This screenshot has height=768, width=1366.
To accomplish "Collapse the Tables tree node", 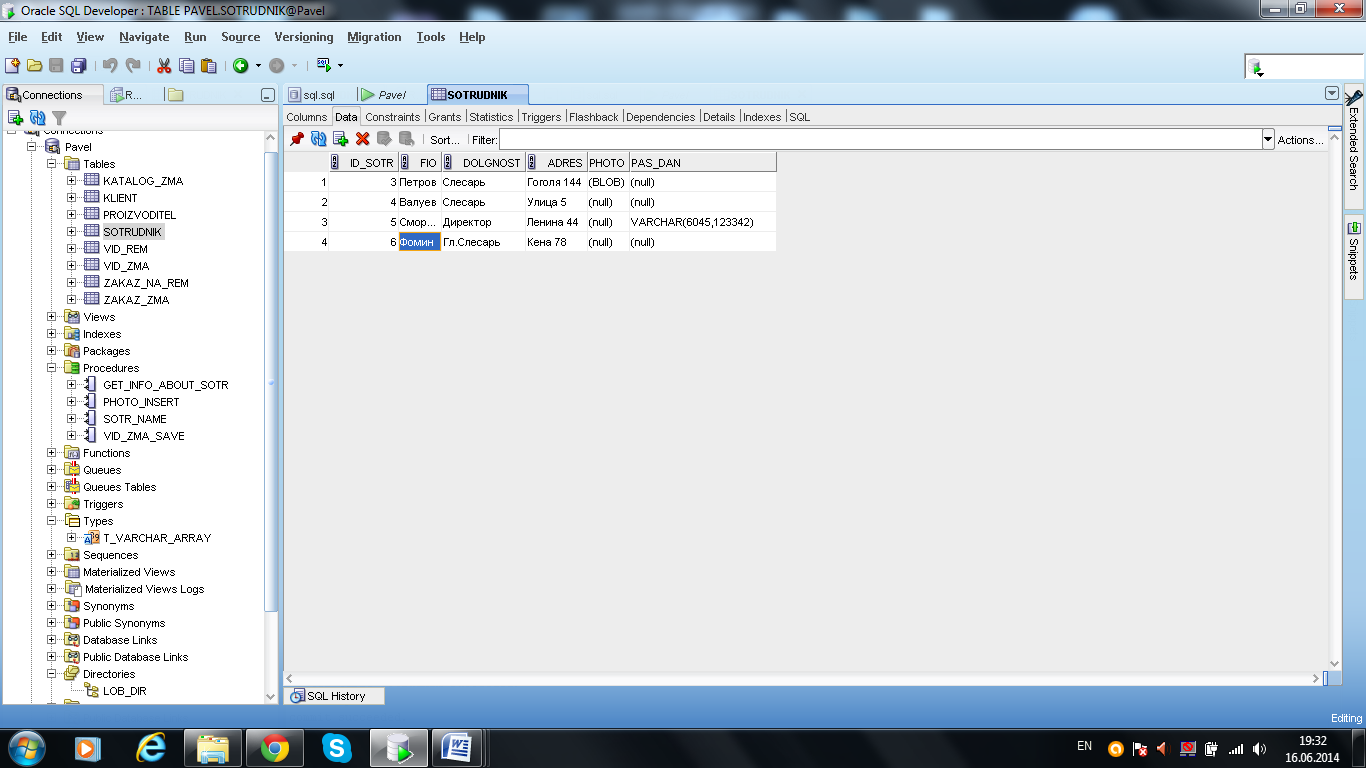I will pyautogui.click(x=52, y=164).
